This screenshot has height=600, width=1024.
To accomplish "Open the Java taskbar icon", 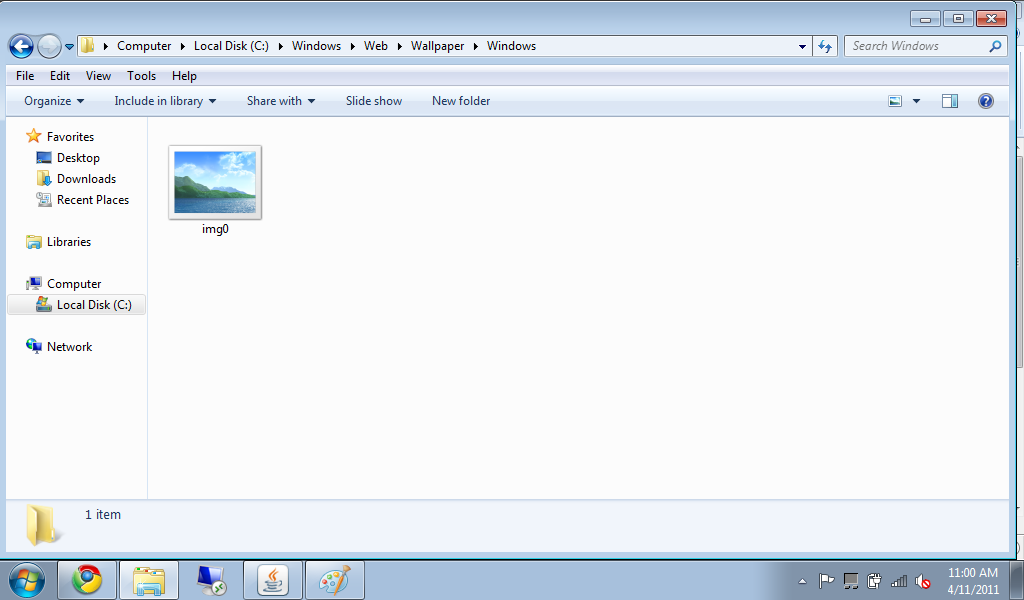I will (x=273, y=579).
